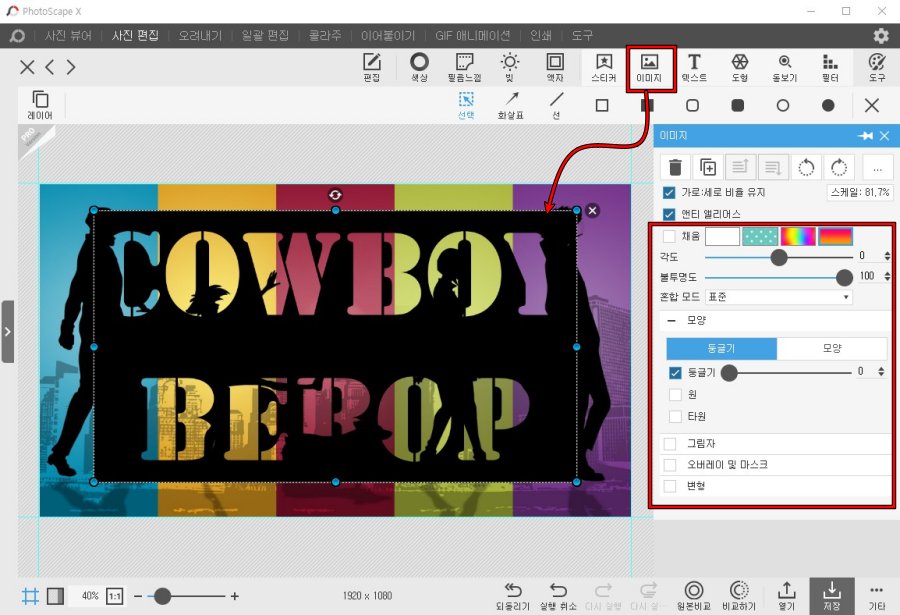Click the 열기 (Open) share icon
This screenshot has width=900, height=615.
point(786,595)
